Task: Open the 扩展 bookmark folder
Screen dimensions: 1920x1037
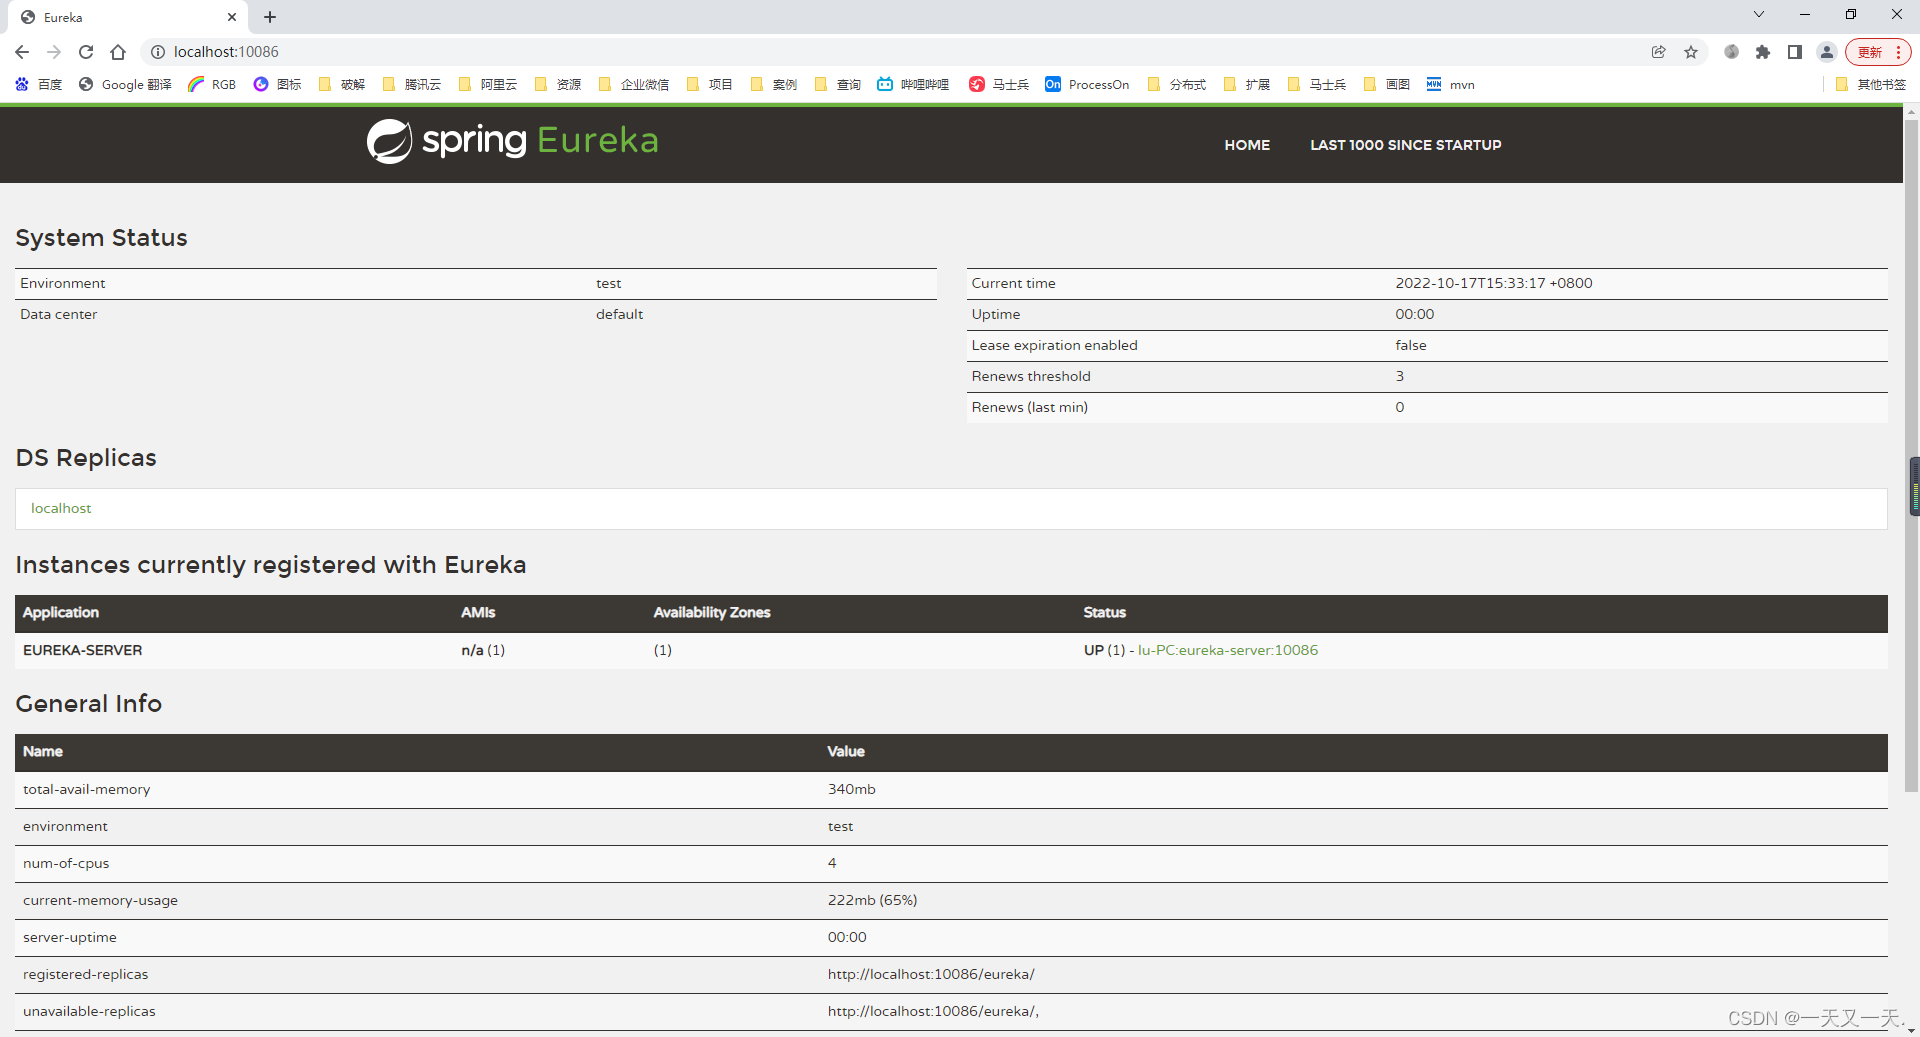Action: (x=1247, y=84)
